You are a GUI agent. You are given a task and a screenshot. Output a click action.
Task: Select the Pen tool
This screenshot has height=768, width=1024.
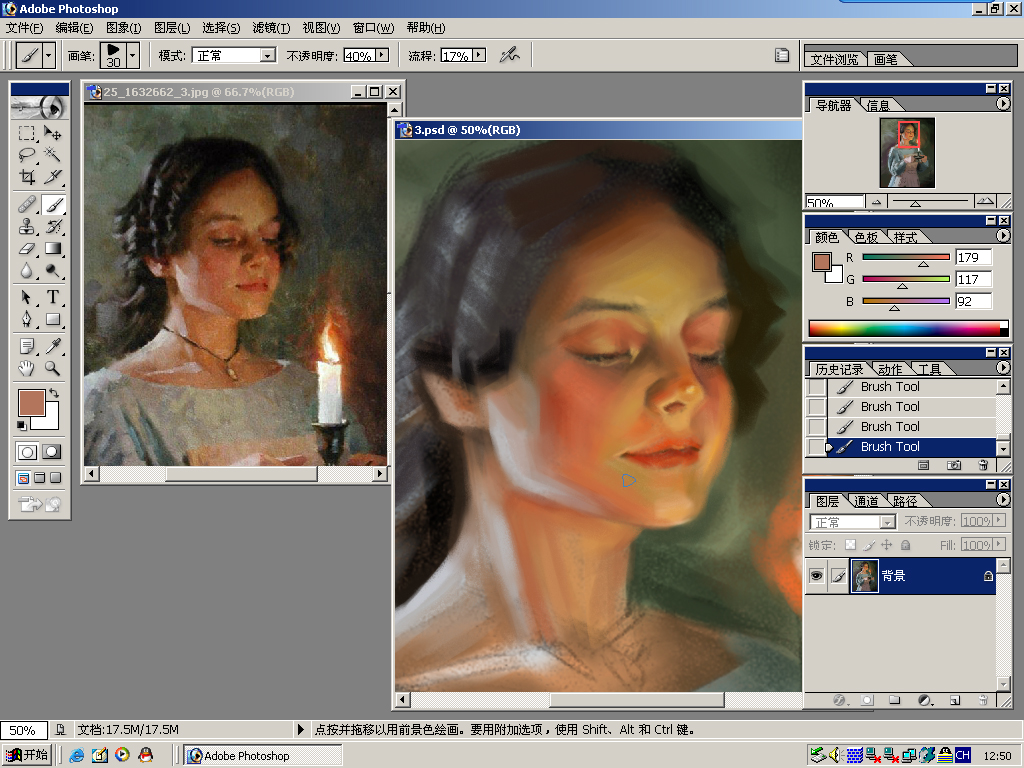pyautogui.click(x=27, y=319)
